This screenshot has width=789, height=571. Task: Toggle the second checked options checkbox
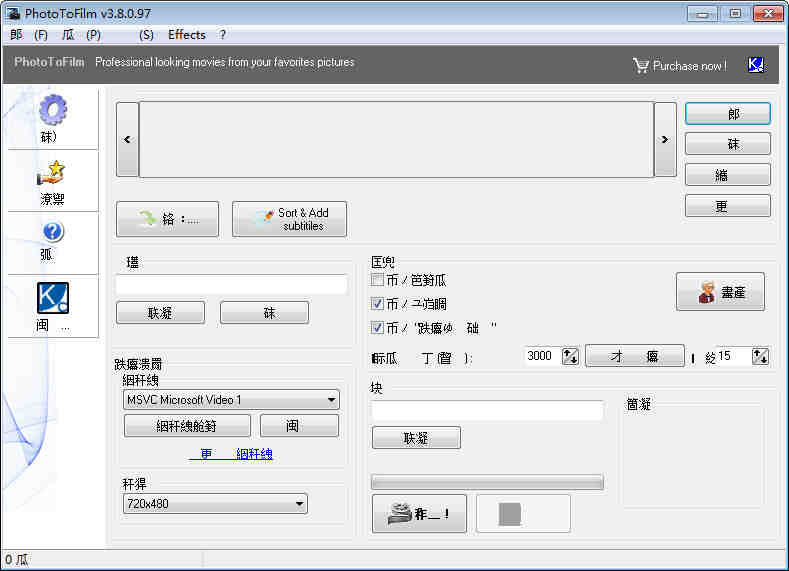(377, 303)
